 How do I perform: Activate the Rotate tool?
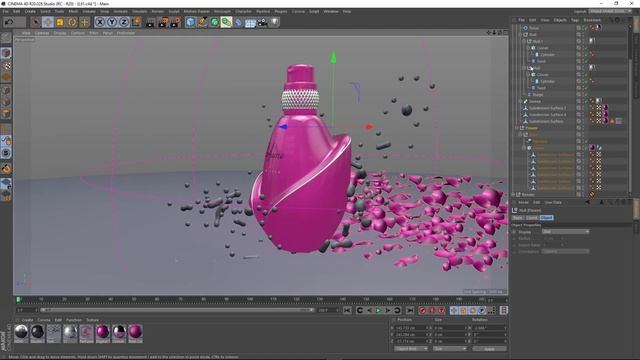72,22
